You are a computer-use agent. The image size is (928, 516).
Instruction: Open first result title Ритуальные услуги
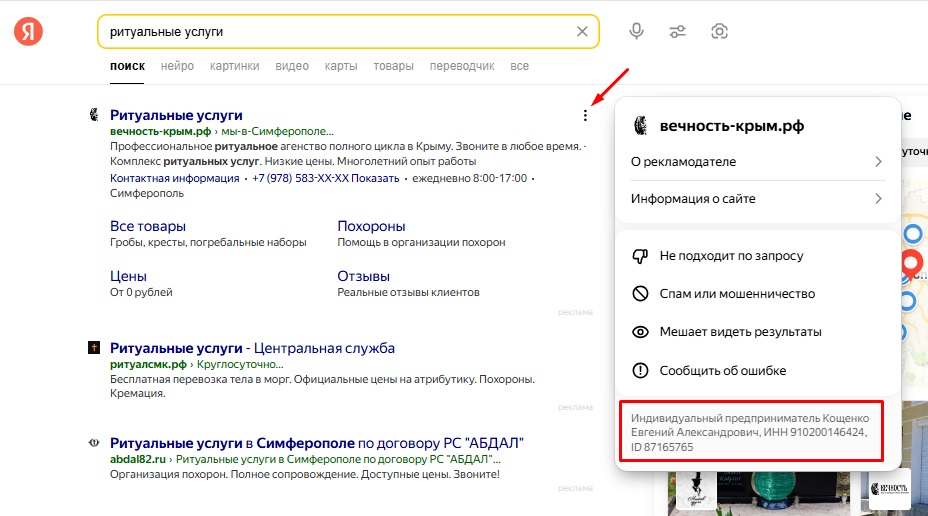[176, 115]
